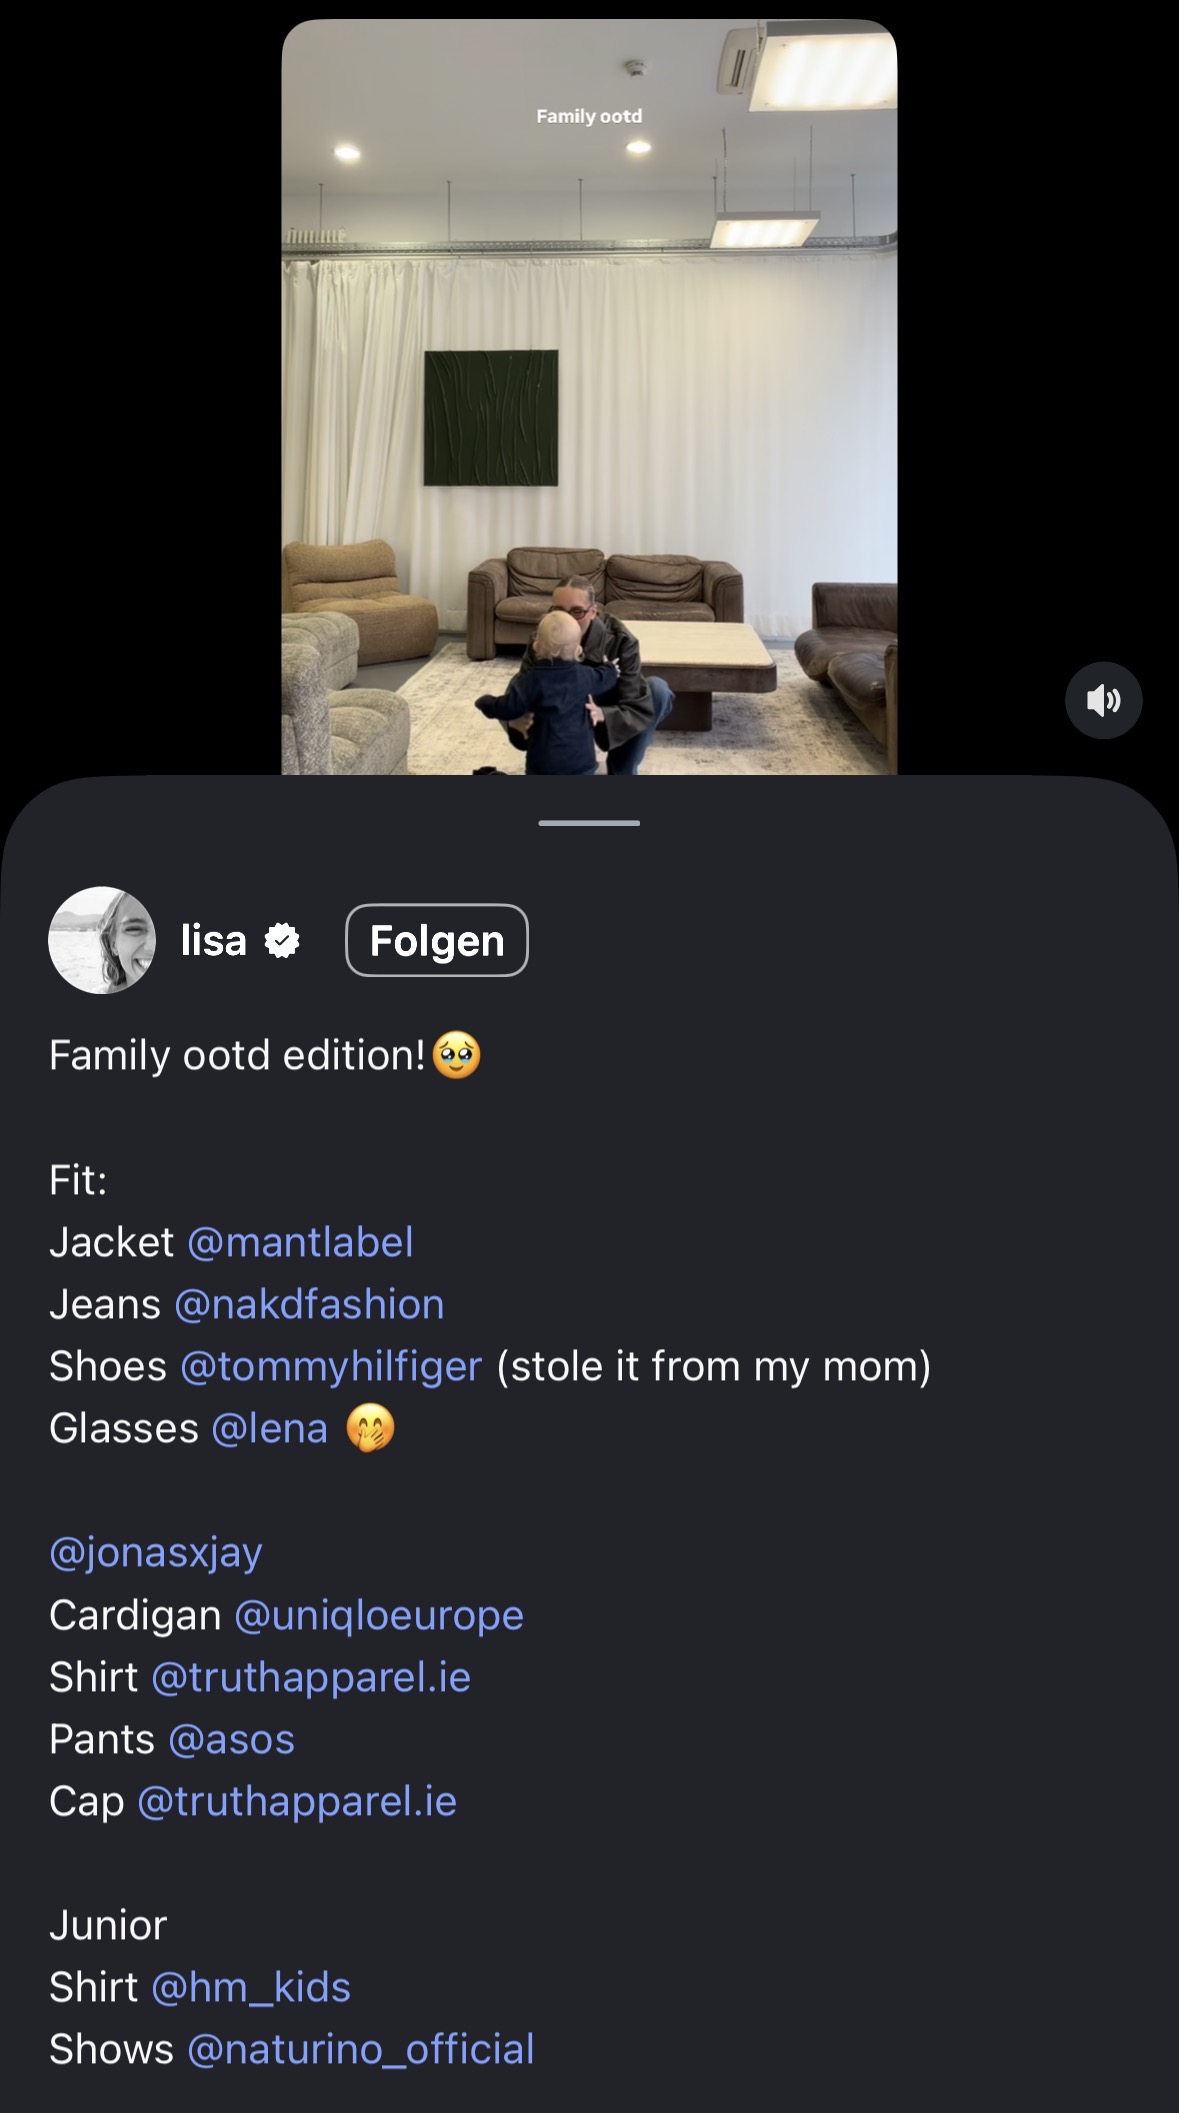1179x2113 pixels.
Task: Open the @uniqloeurope cardigan mention
Action: point(379,1616)
